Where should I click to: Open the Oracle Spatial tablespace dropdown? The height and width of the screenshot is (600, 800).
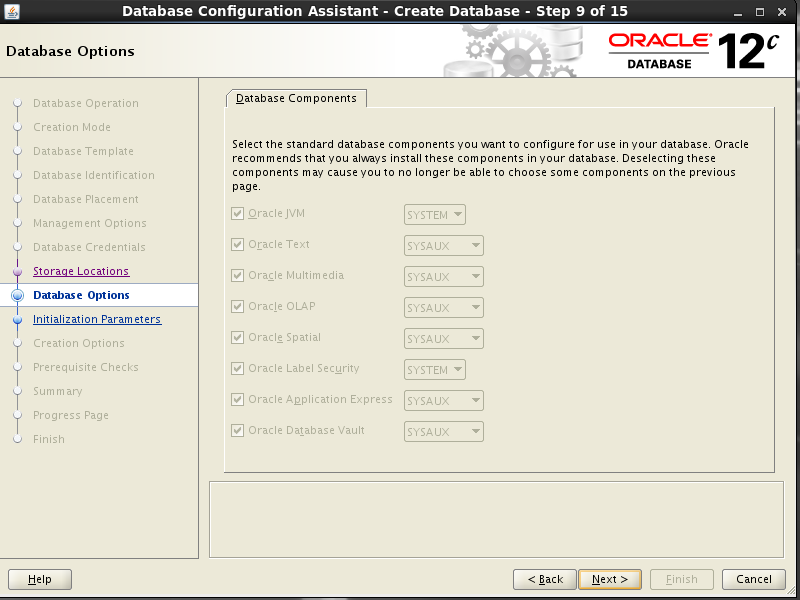tap(443, 339)
